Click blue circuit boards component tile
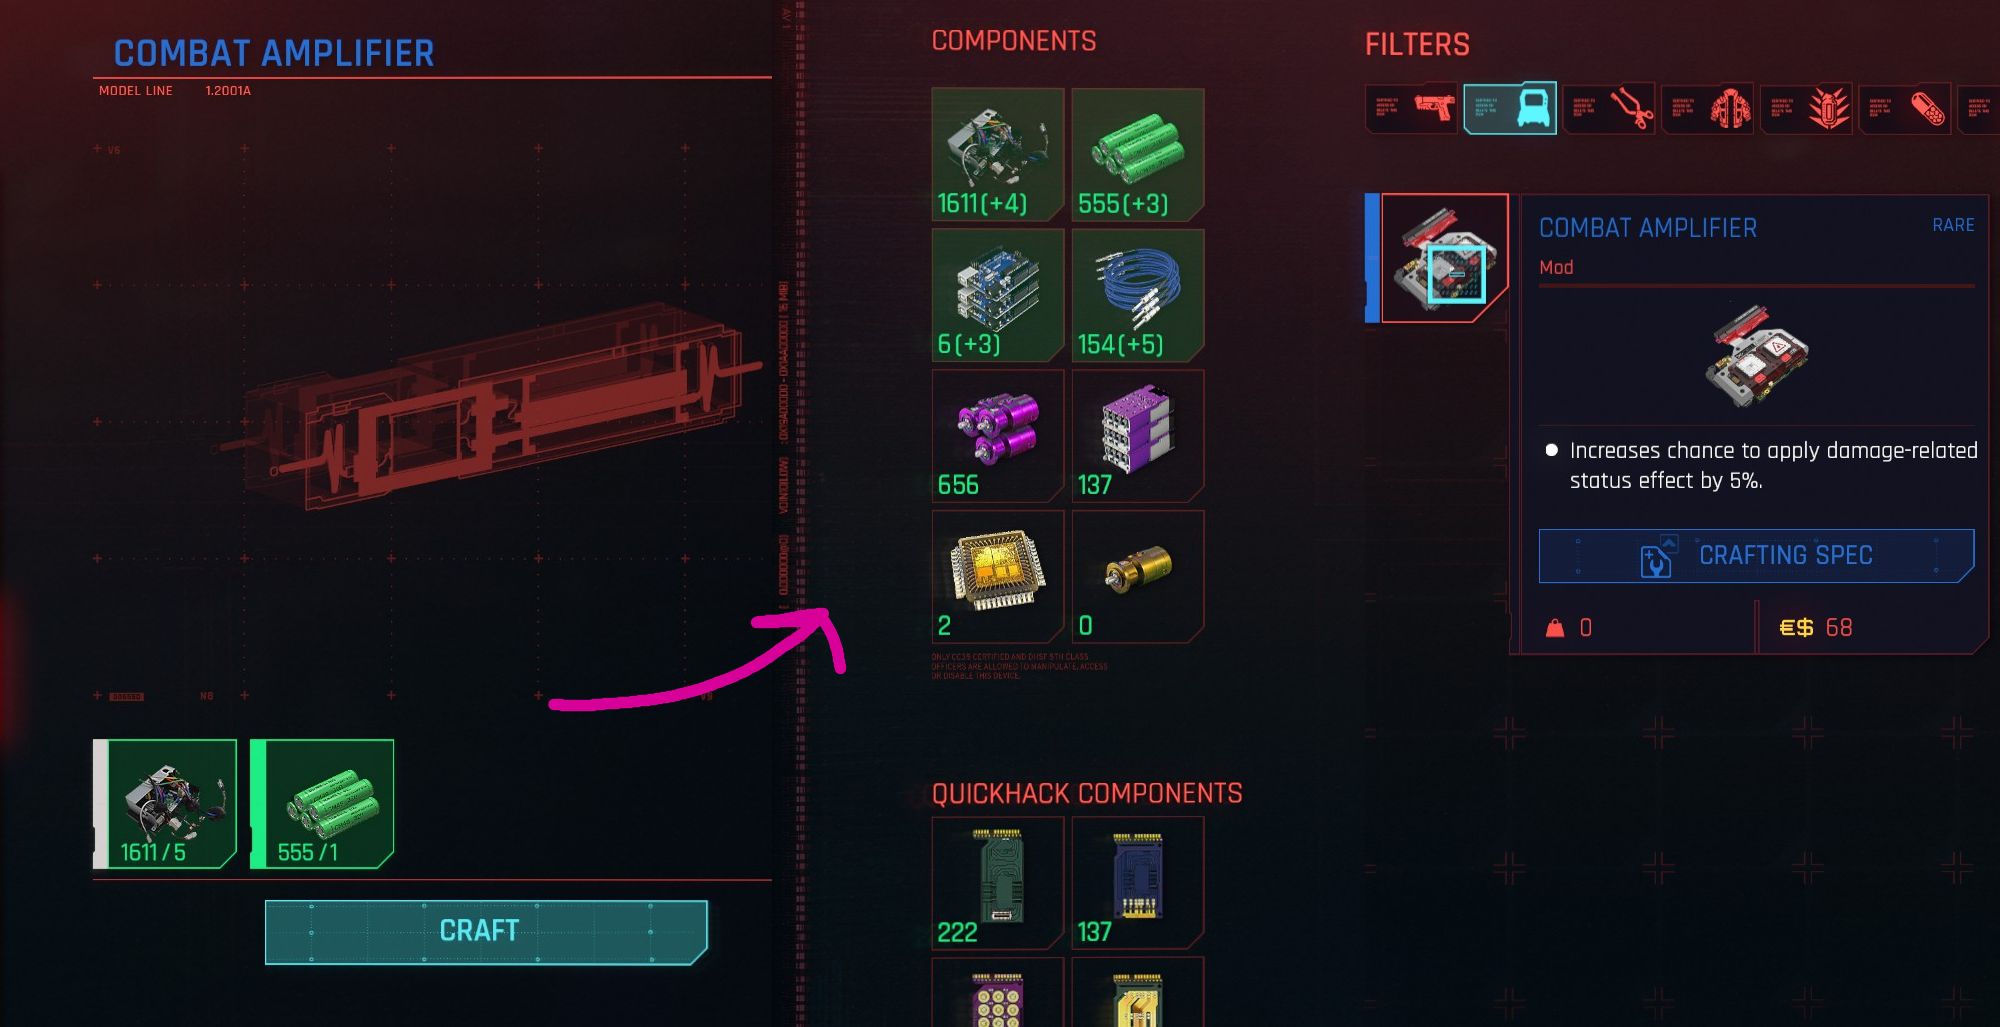 (x=997, y=295)
